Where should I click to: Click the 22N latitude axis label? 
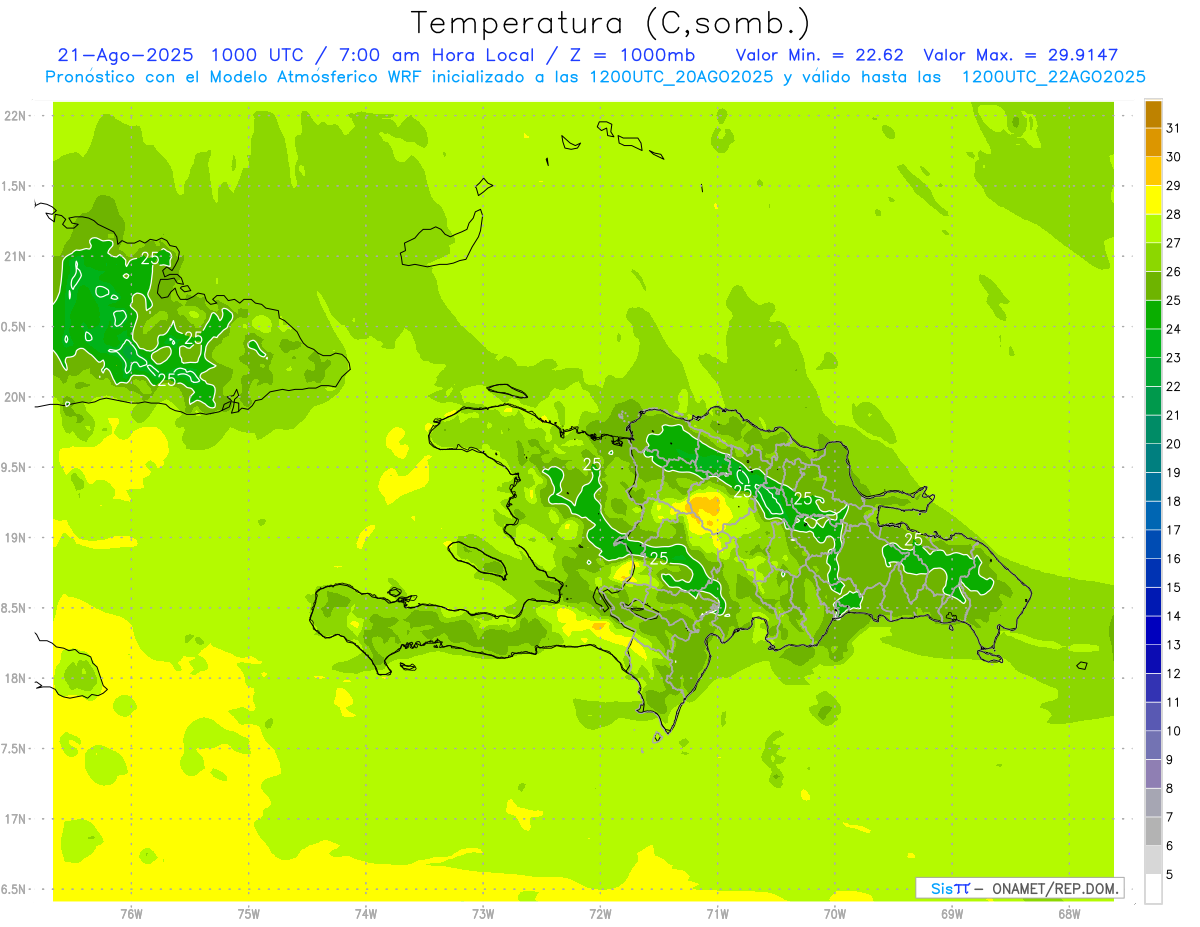15,116
